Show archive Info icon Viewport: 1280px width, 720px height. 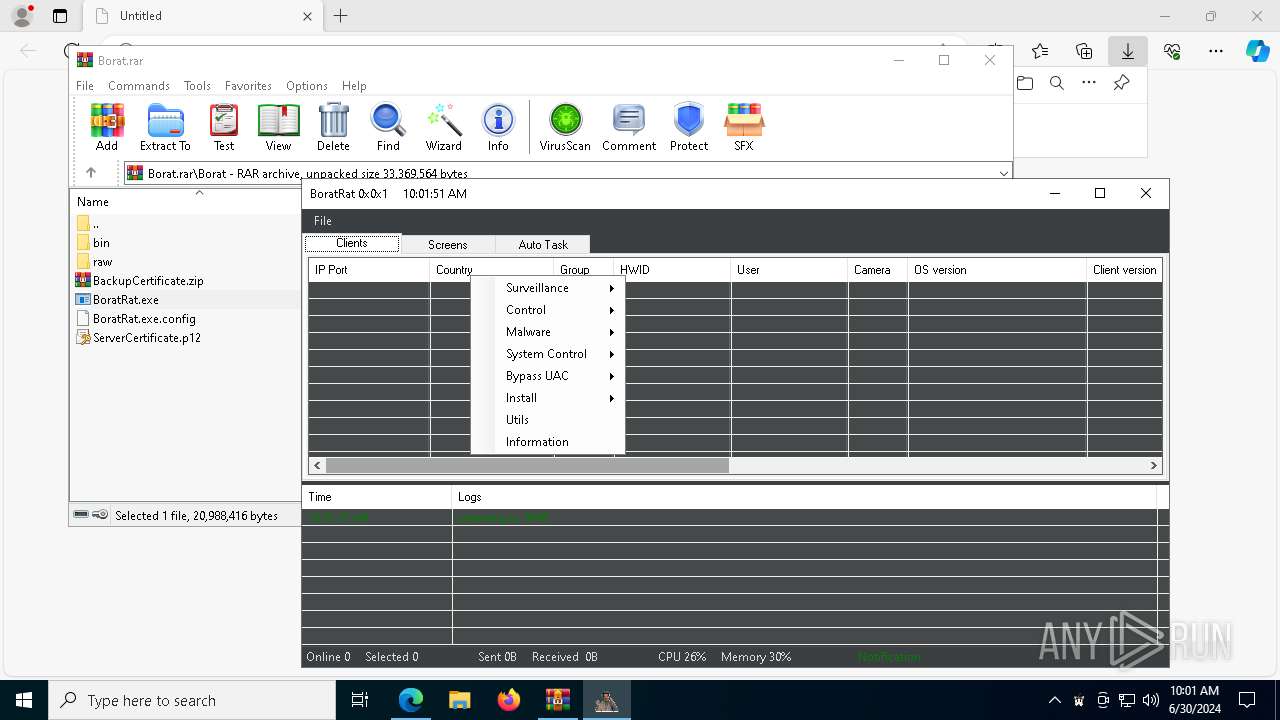(498, 127)
